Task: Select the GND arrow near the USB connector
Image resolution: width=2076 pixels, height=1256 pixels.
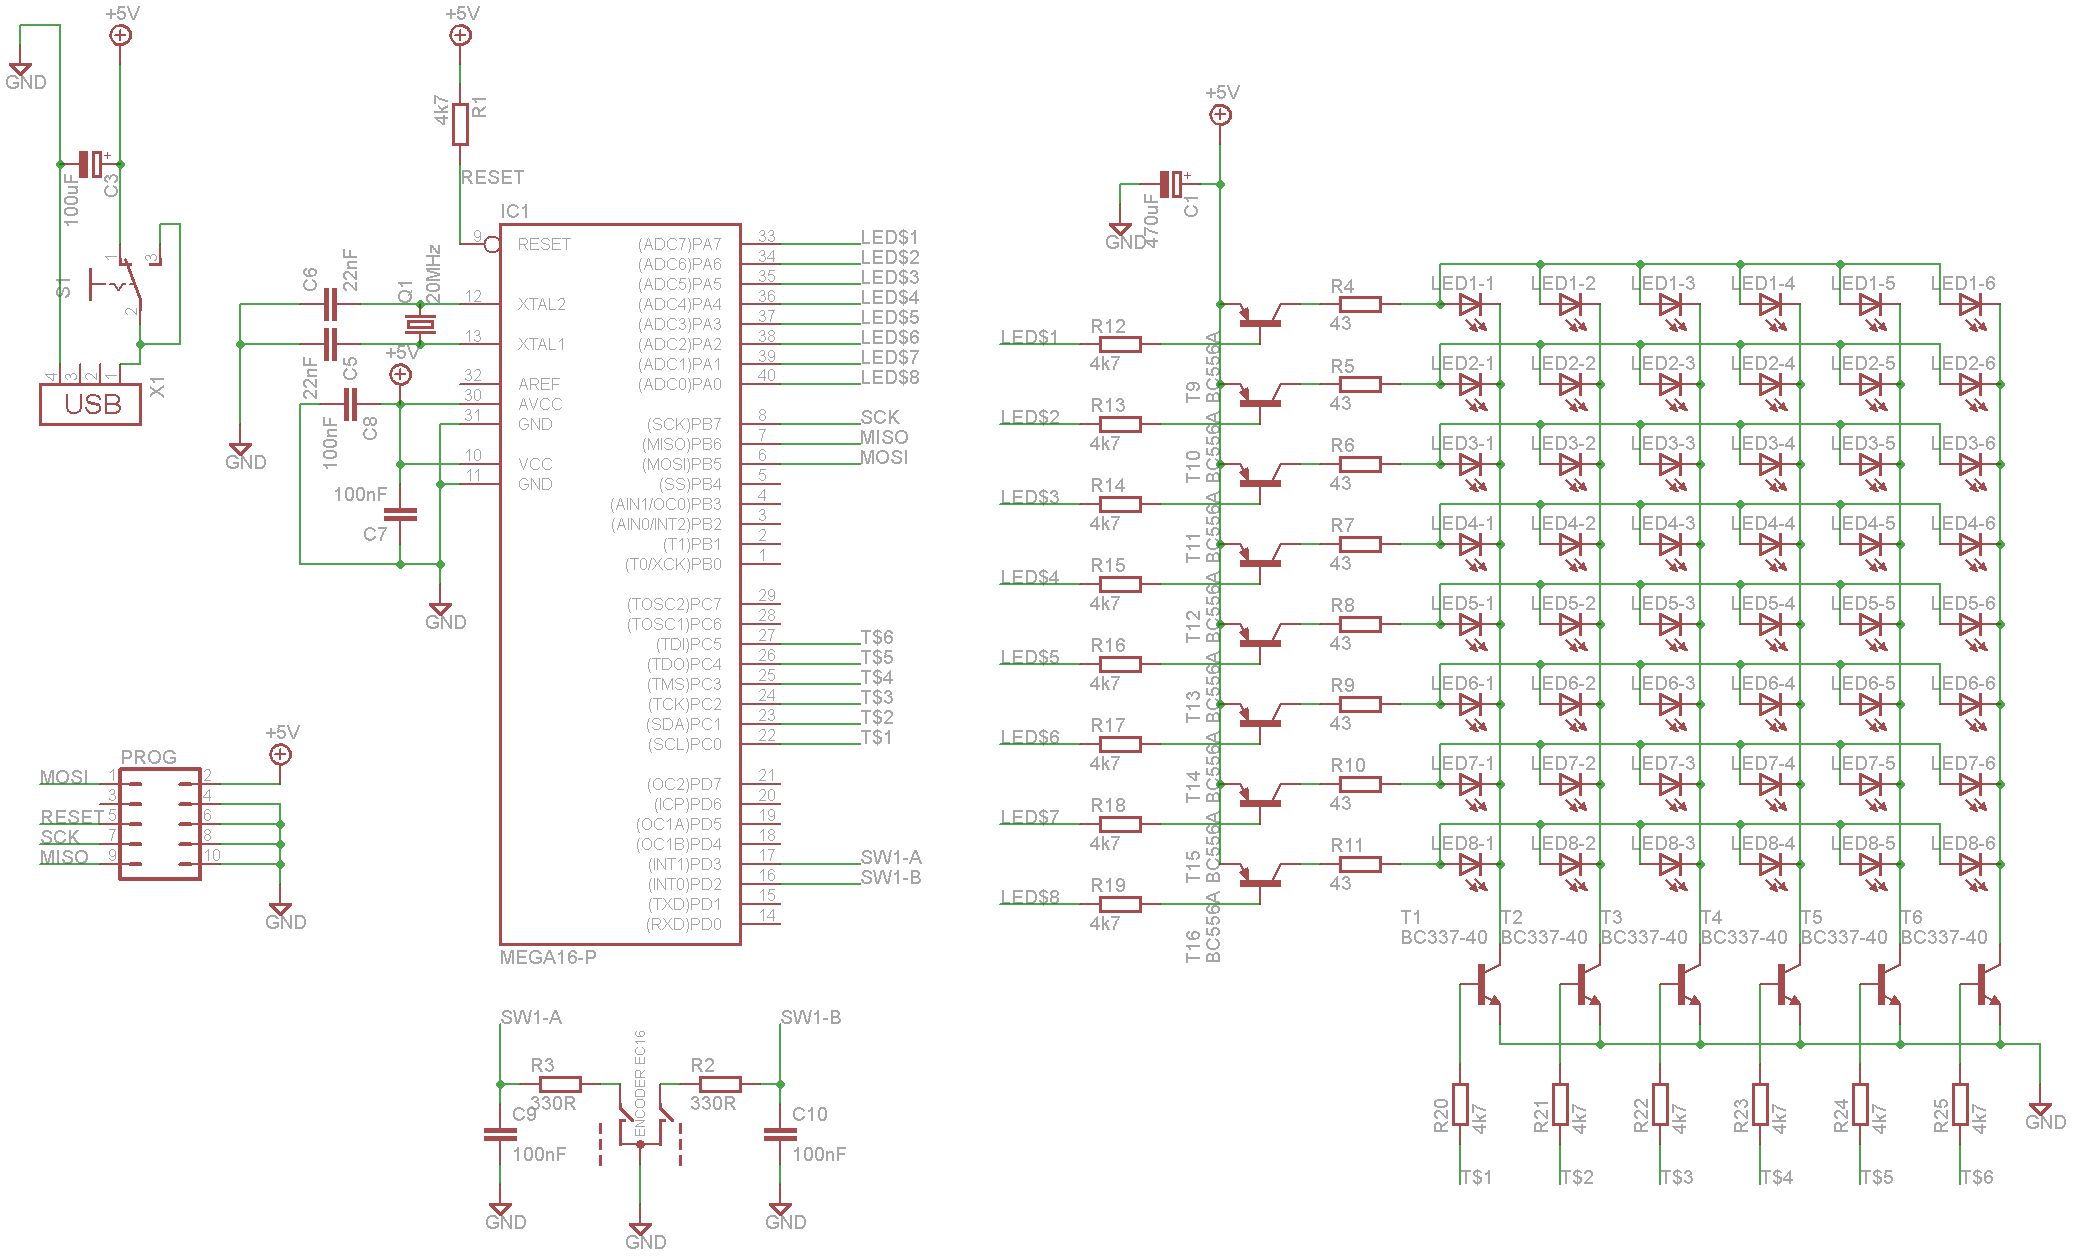Action: point(22,66)
